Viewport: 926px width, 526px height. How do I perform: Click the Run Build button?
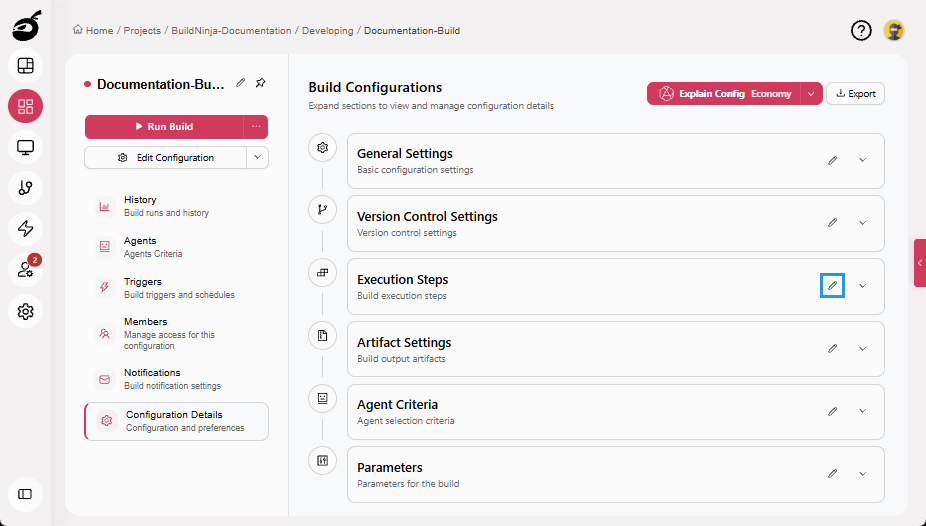click(164, 126)
